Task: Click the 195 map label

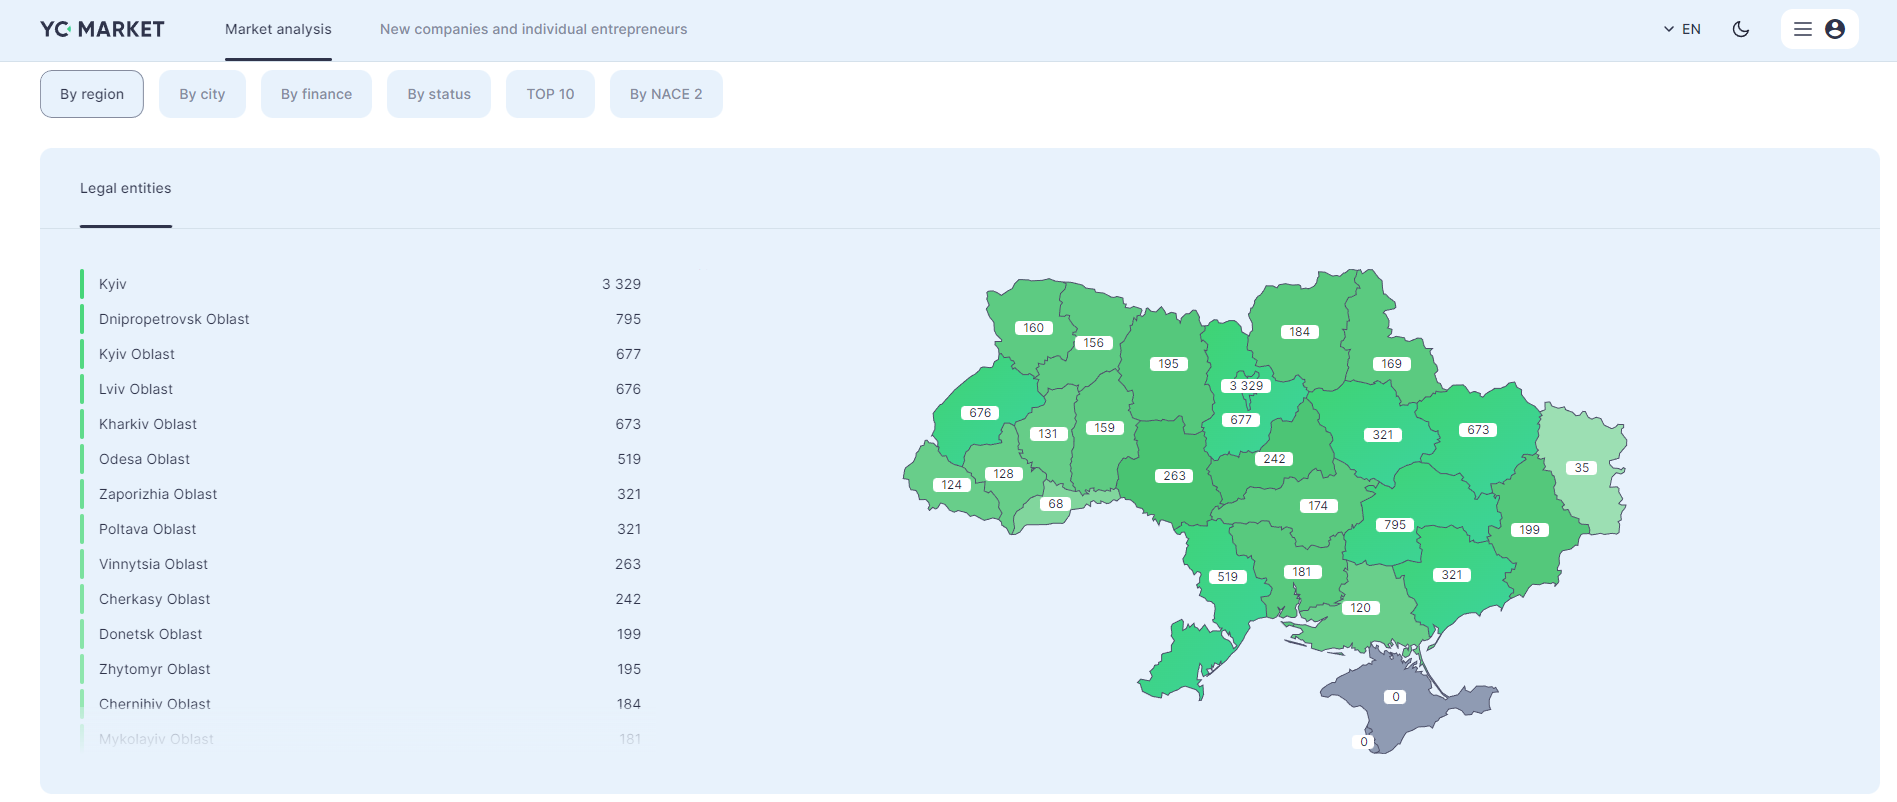Action: (1168, 364)
